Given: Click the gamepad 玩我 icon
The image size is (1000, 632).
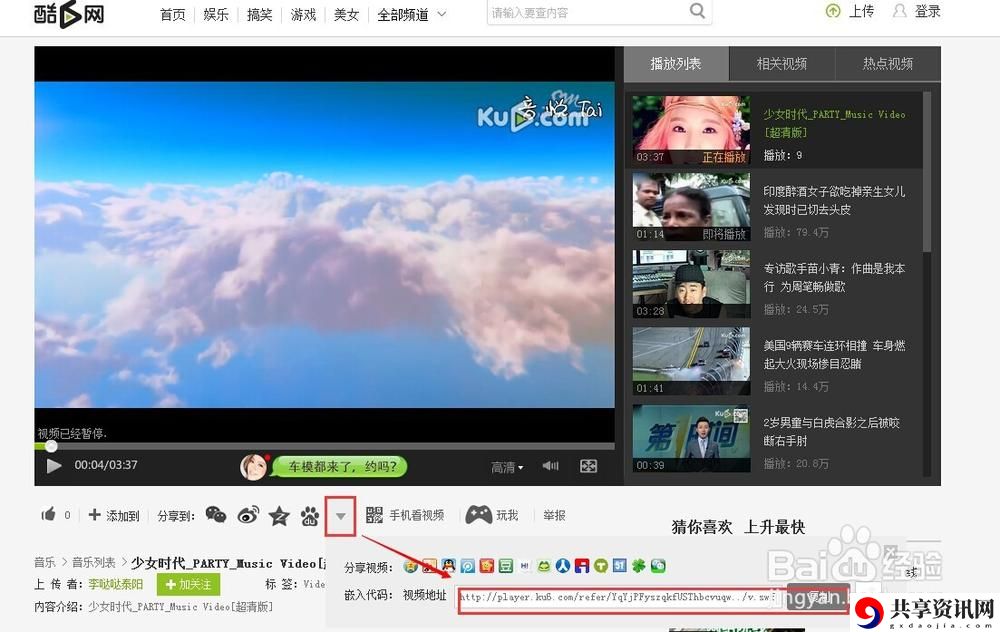Looking at the screenshot, I should tap(478, 515).
